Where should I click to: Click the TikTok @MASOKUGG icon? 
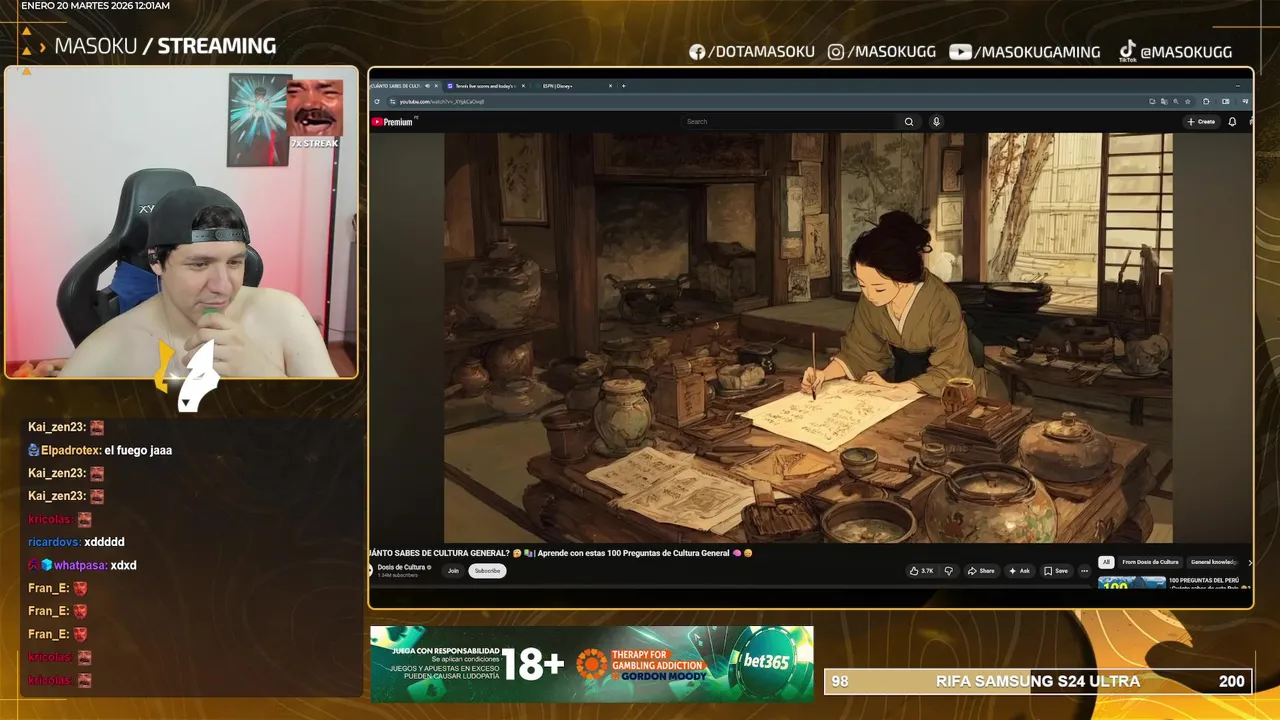[1127, 50]
